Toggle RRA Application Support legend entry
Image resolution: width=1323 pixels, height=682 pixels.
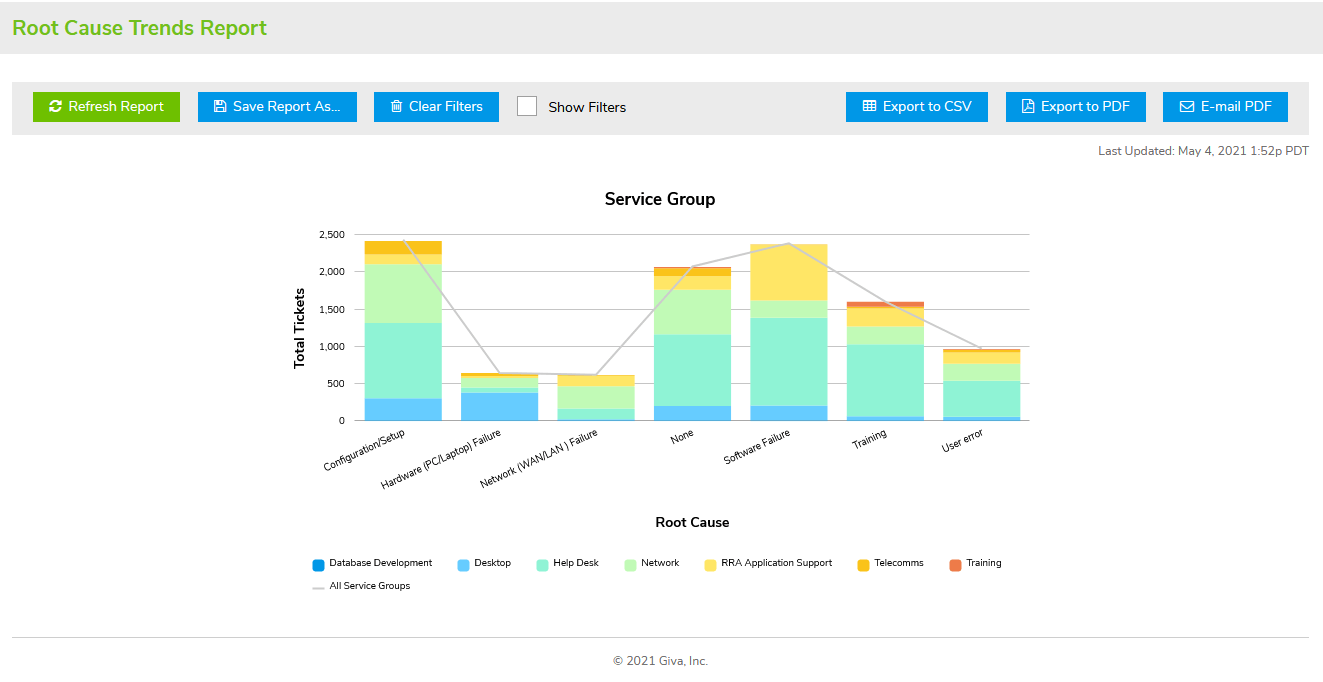pos(711,564)
